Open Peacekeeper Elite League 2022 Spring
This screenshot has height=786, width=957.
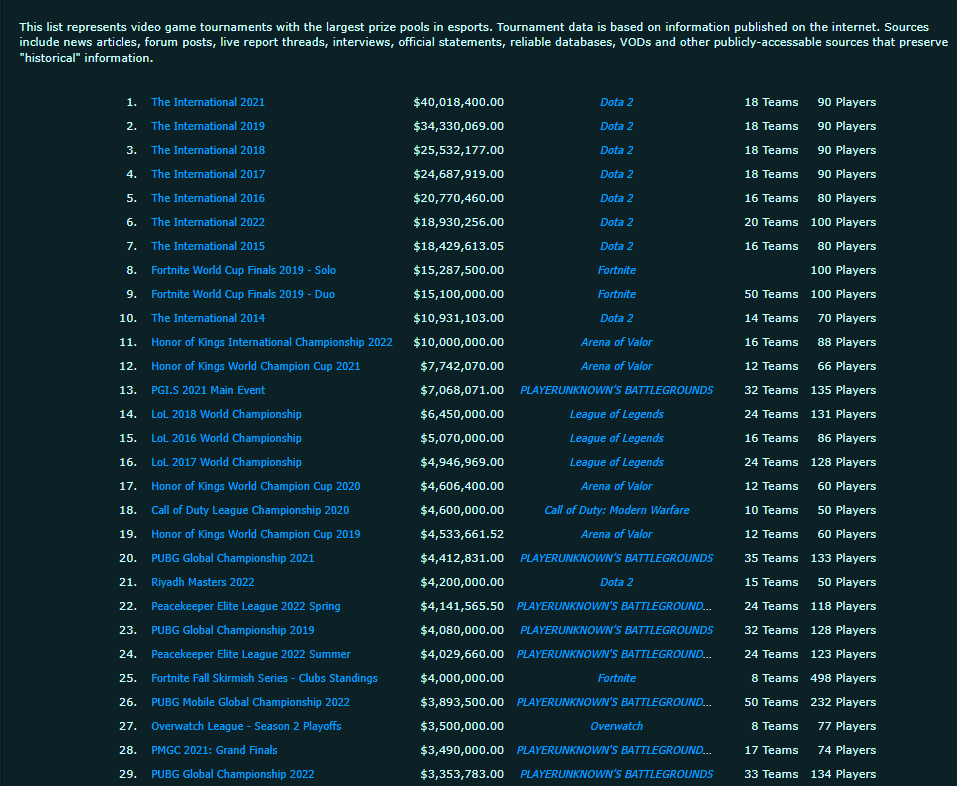click(246, 606)
